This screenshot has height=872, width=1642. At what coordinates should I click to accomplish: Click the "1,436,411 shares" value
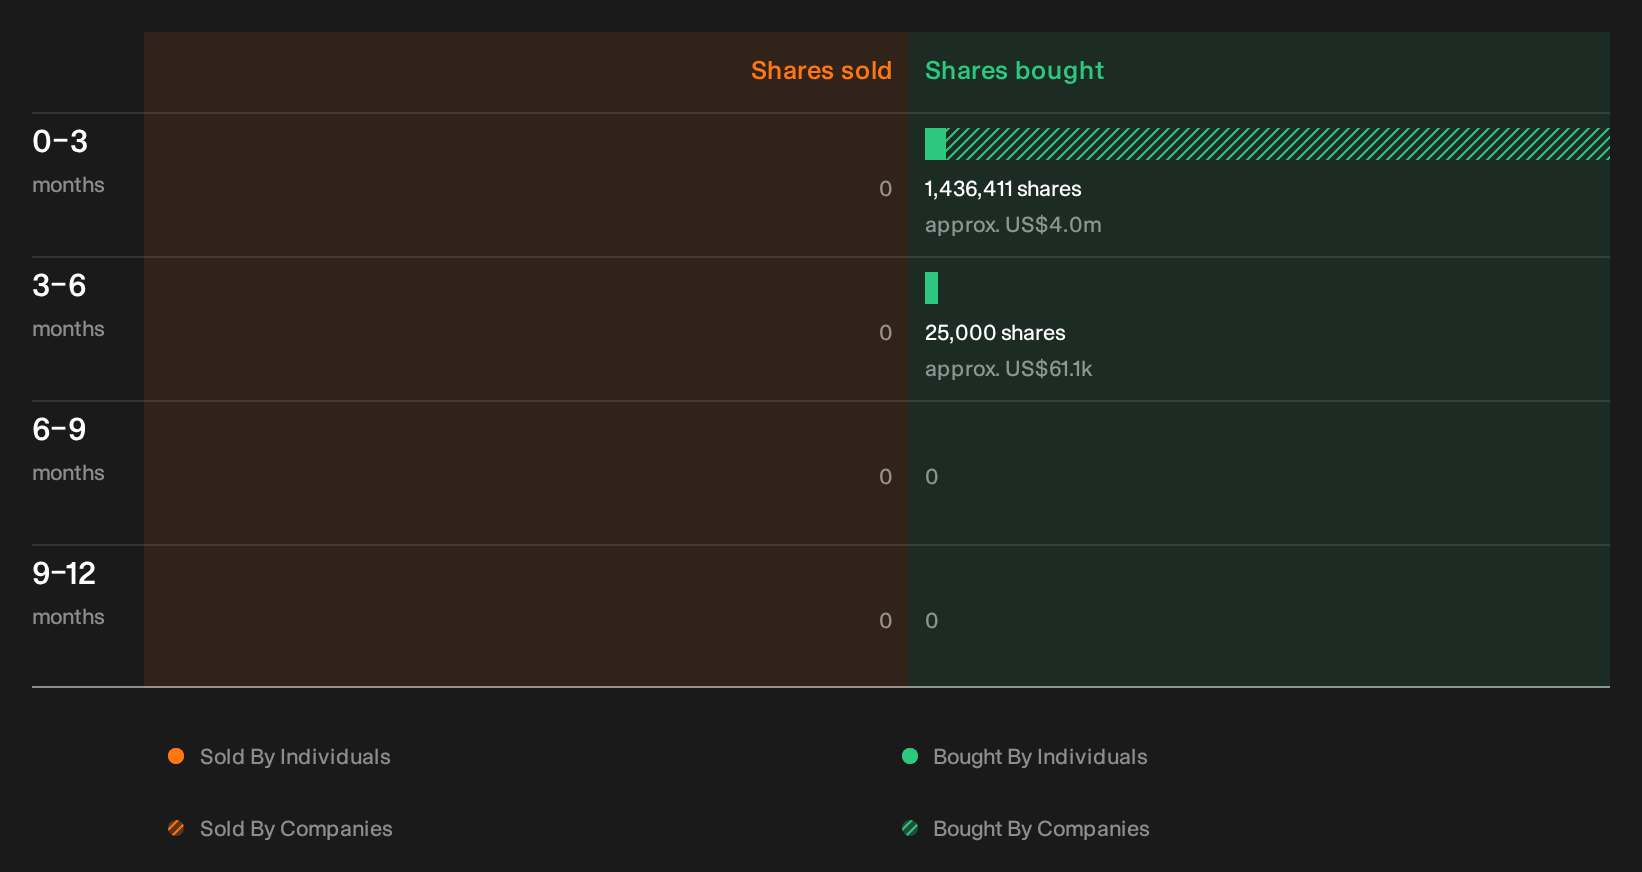coord(1003,189)
